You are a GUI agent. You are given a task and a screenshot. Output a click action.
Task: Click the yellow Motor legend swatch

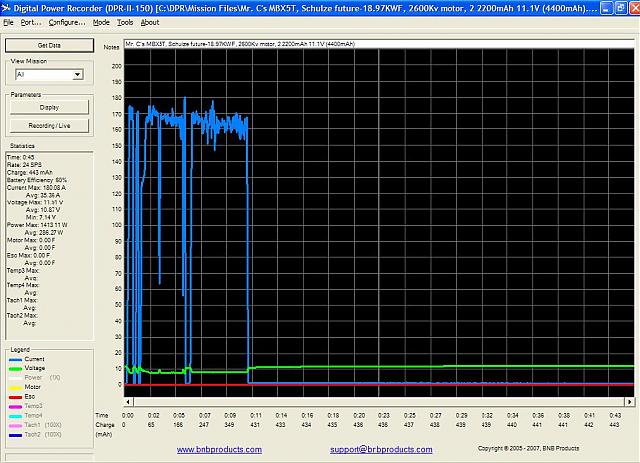13,385
